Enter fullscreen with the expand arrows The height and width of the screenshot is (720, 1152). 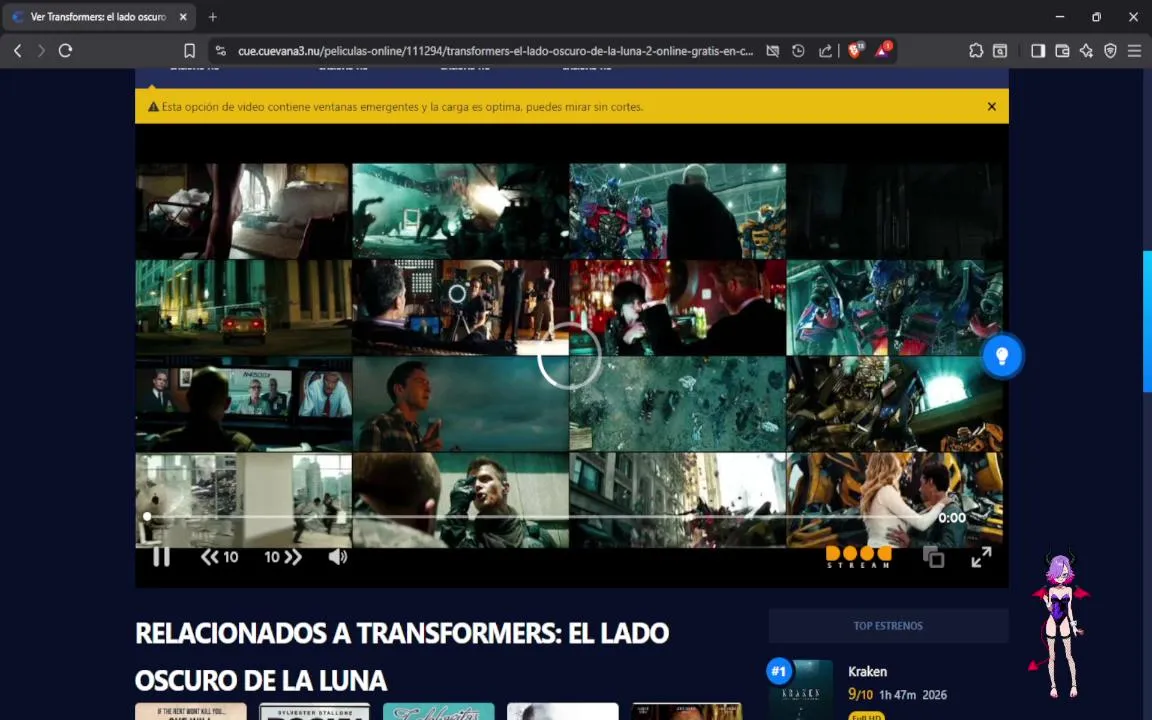(x=982, y=557)
